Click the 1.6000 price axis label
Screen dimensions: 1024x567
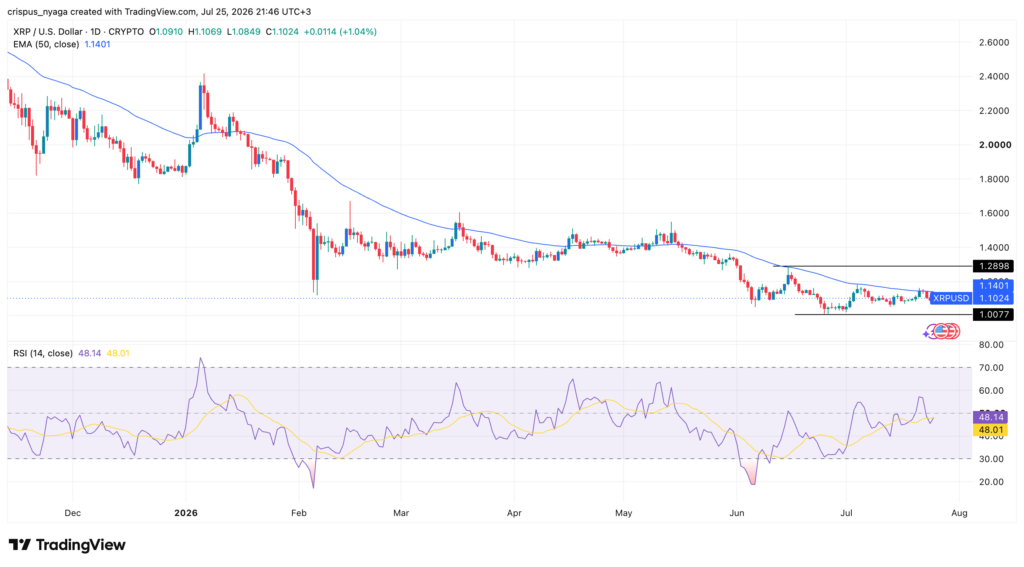click(x=994, y=214)
